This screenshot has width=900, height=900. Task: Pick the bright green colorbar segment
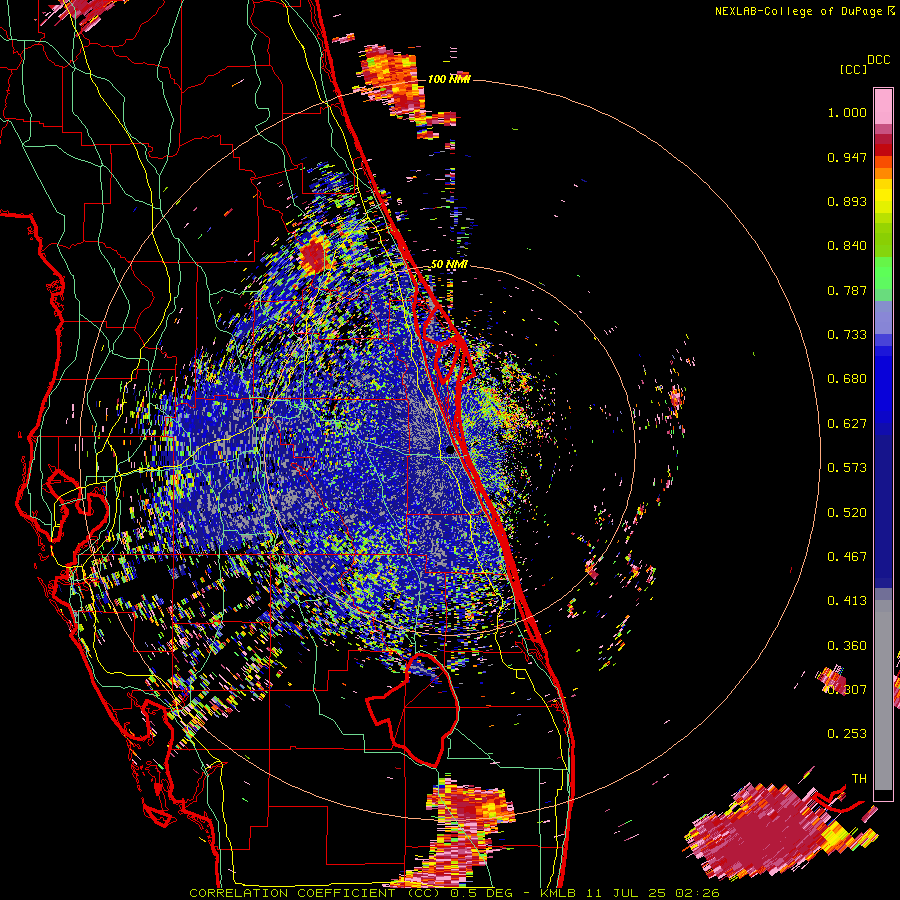(883, 272)
